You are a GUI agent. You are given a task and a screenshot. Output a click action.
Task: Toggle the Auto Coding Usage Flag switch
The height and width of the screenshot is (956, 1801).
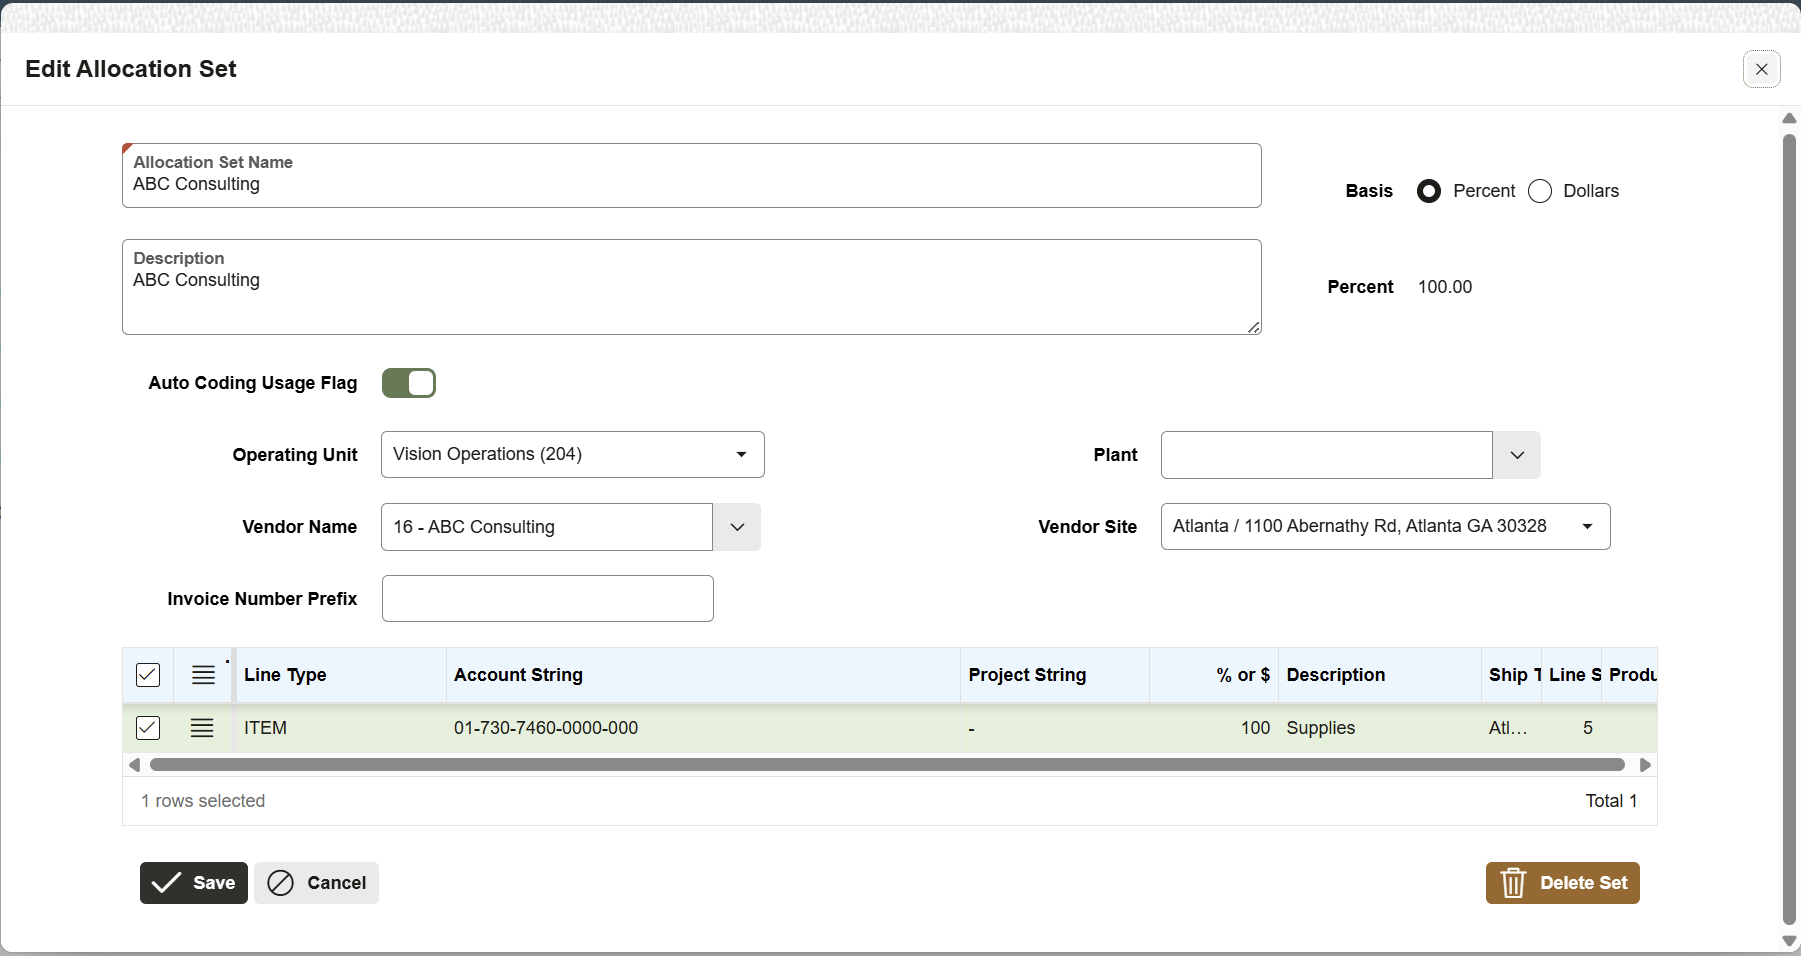[x=409, y=383]
